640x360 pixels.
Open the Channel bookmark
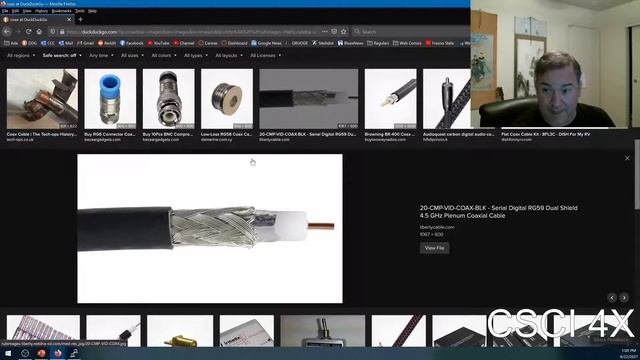(184, 43)
